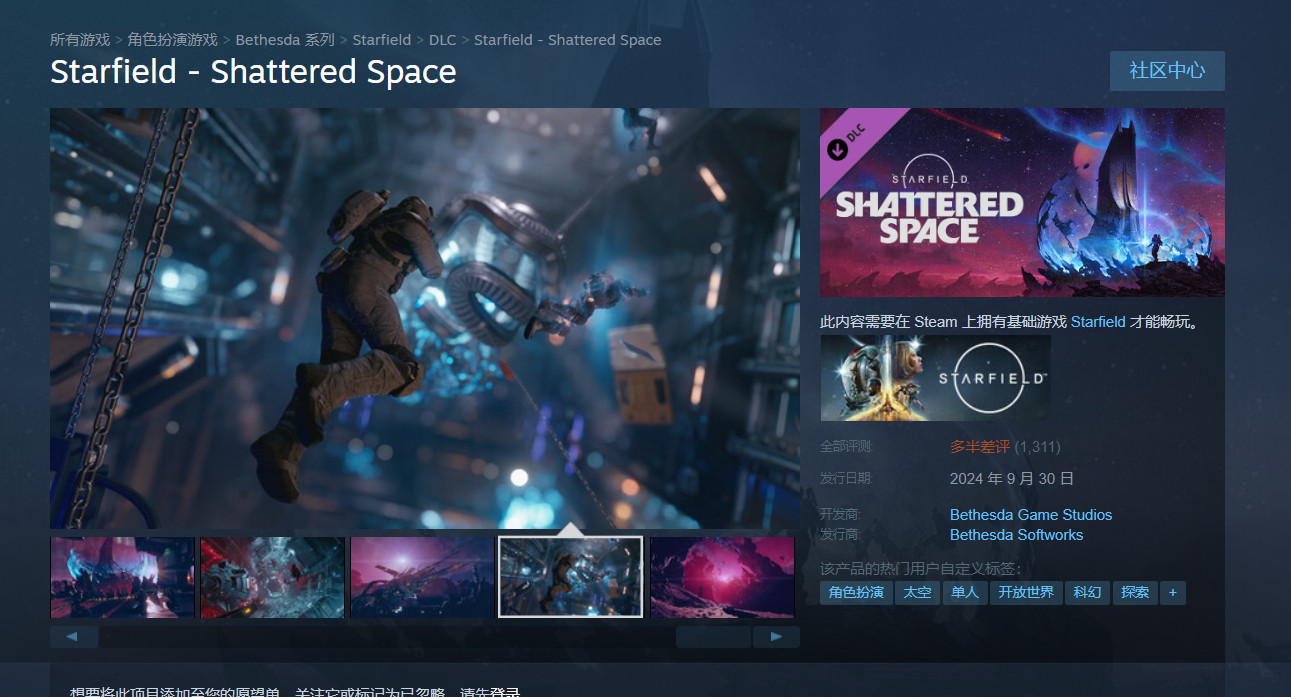Image resolution: width=1291 pixels, height=697 pixels.
Task: Click the Starfield logo on the base game banner
Action: click(x=988, y=378)
